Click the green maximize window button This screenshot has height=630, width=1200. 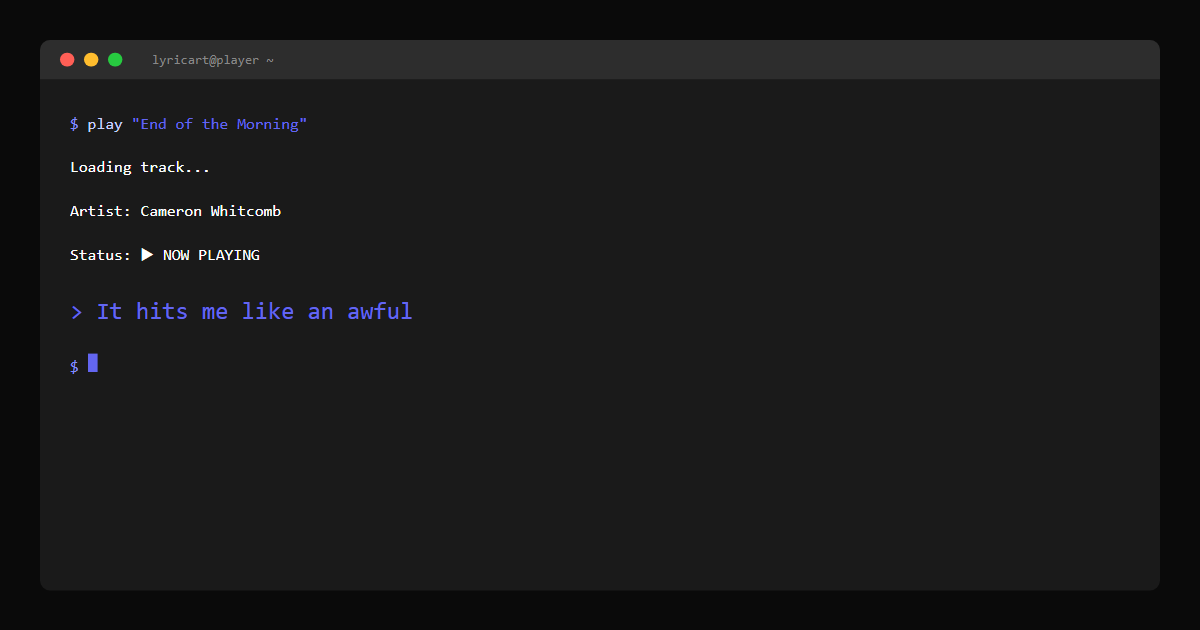[x=115, y=60]
